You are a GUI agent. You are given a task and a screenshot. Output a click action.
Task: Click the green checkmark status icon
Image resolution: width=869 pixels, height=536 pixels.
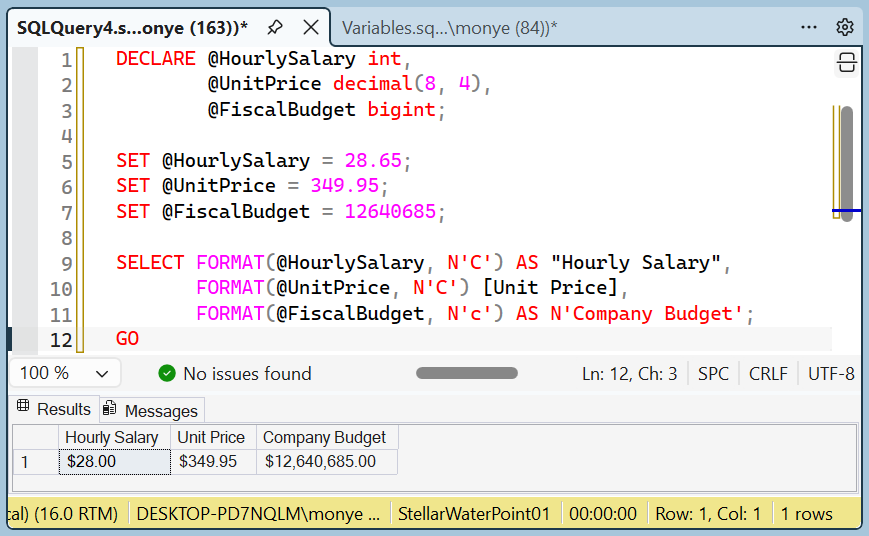coord(167,374)
